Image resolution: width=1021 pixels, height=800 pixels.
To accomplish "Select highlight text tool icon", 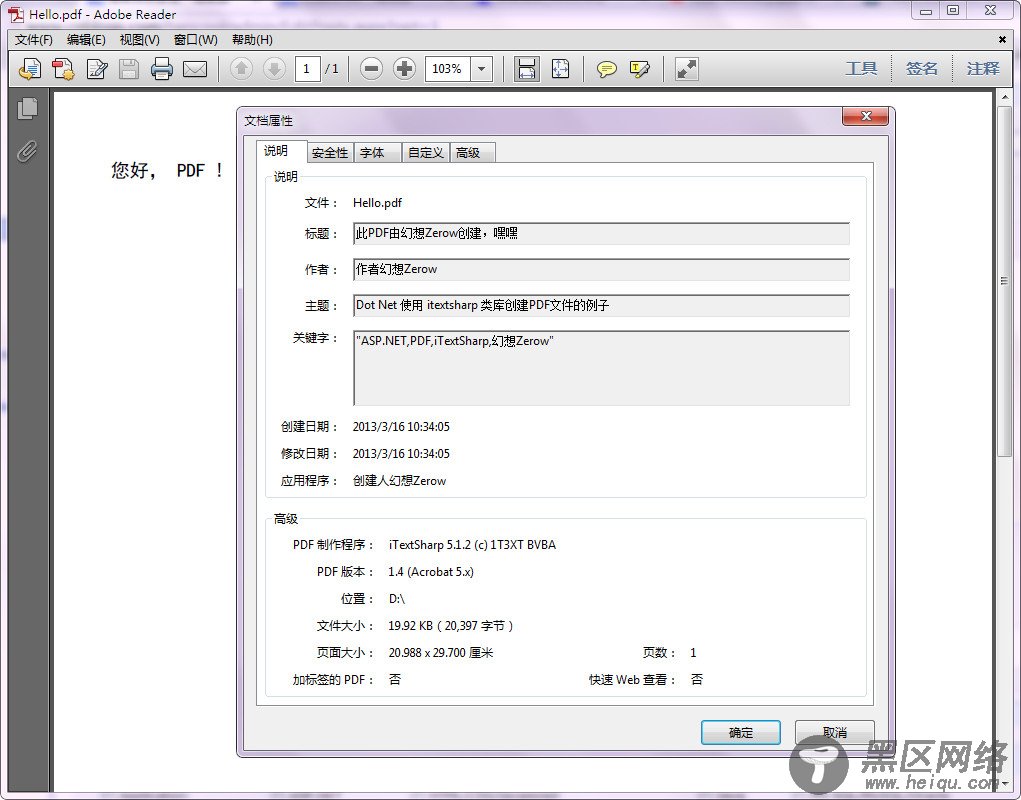I will point(639,68).
